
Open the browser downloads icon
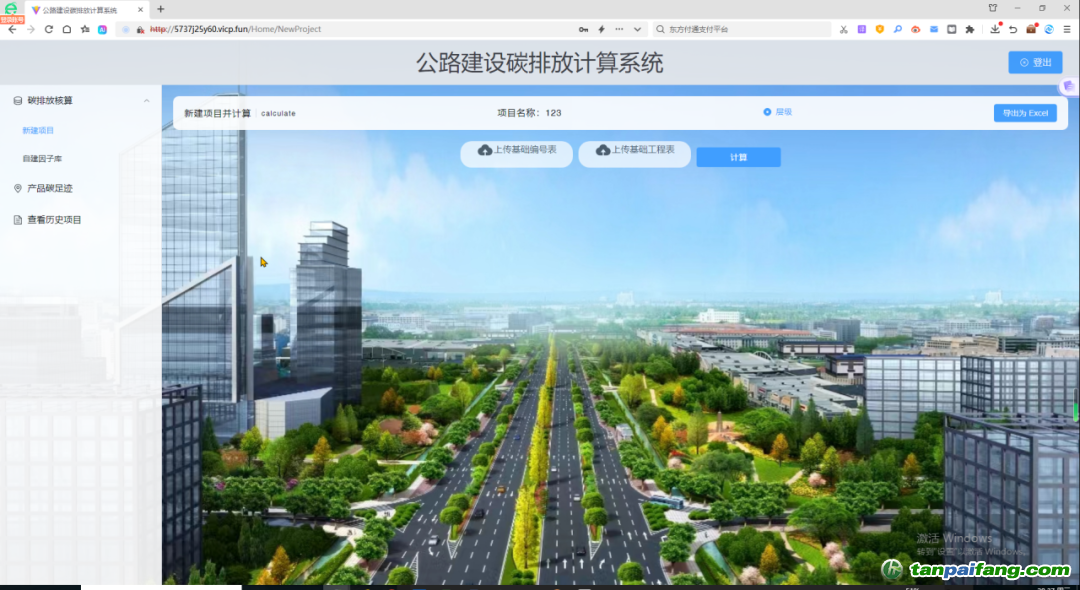click(x=995, y=29)
